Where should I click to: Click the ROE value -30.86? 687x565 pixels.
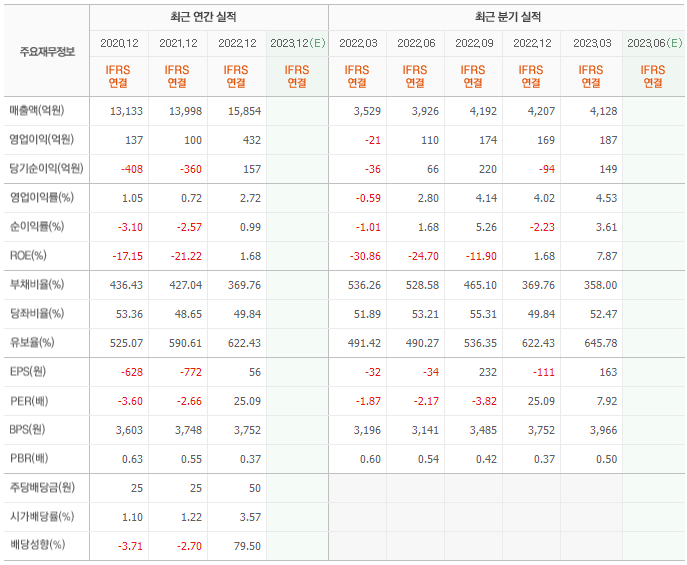point(365,256)
